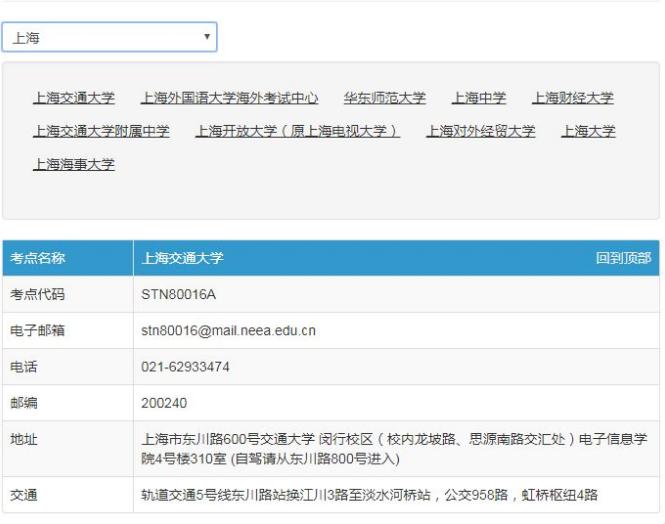Open 上海开放大学（原上海电视大学）link
Viewport: 665px width, 524px height.
[x=298, y=131]
